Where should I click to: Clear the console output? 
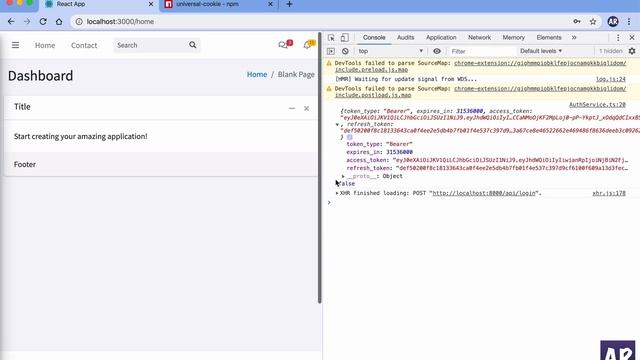(x=345, y=51)
